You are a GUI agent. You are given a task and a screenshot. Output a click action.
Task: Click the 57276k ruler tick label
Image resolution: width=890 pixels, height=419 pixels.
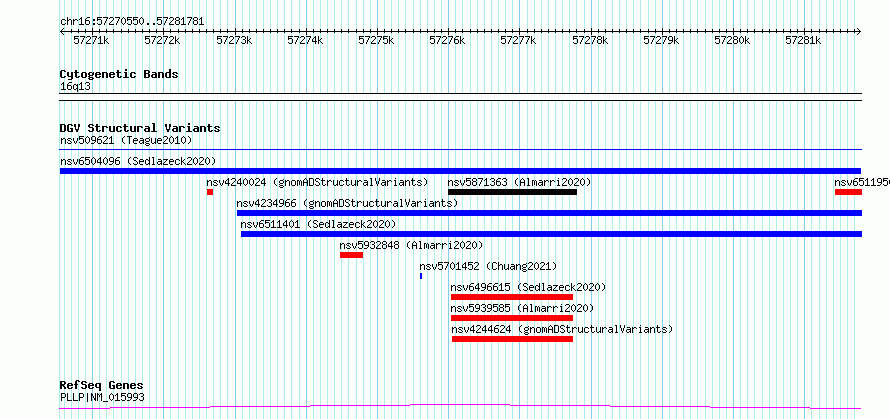[x=447, y=40]
